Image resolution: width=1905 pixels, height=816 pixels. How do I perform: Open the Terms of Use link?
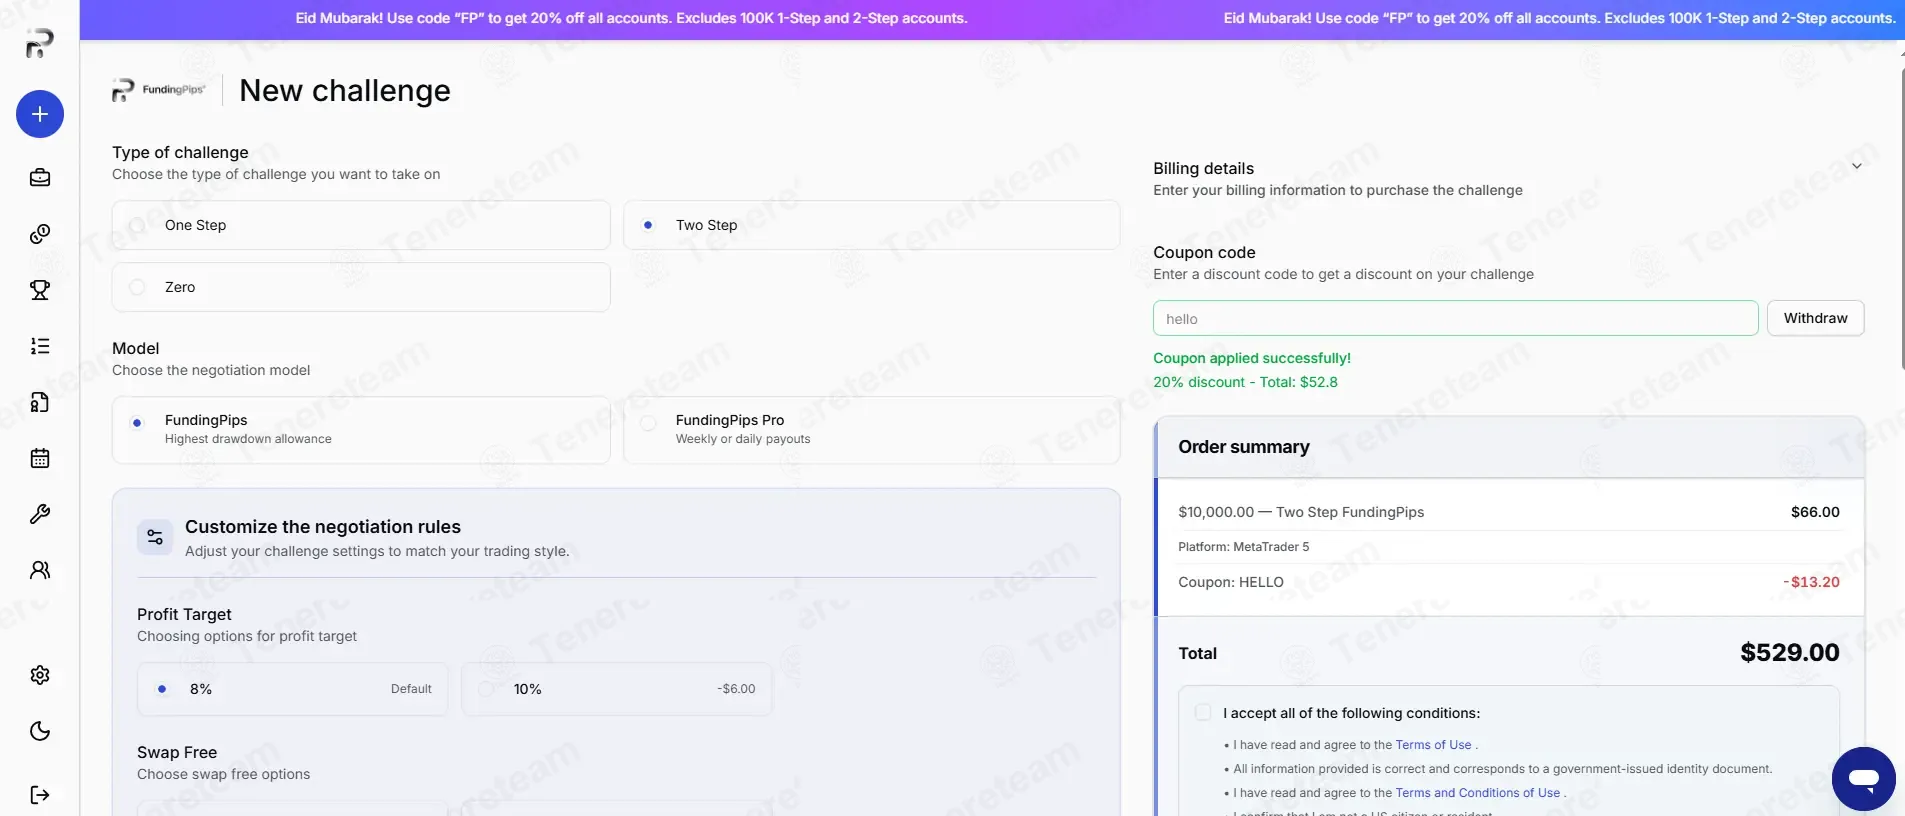pos(1433,745)
